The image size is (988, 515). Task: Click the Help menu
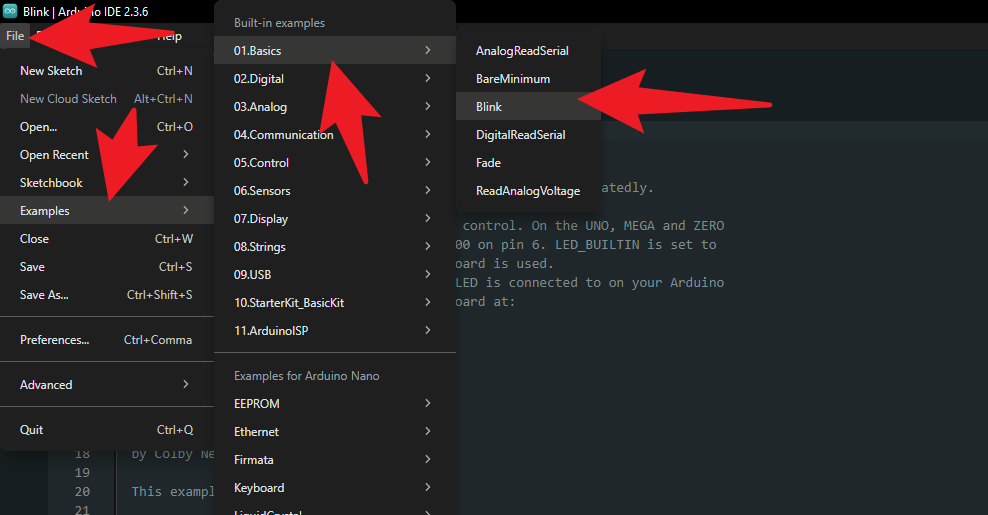(x=169, y=36)
